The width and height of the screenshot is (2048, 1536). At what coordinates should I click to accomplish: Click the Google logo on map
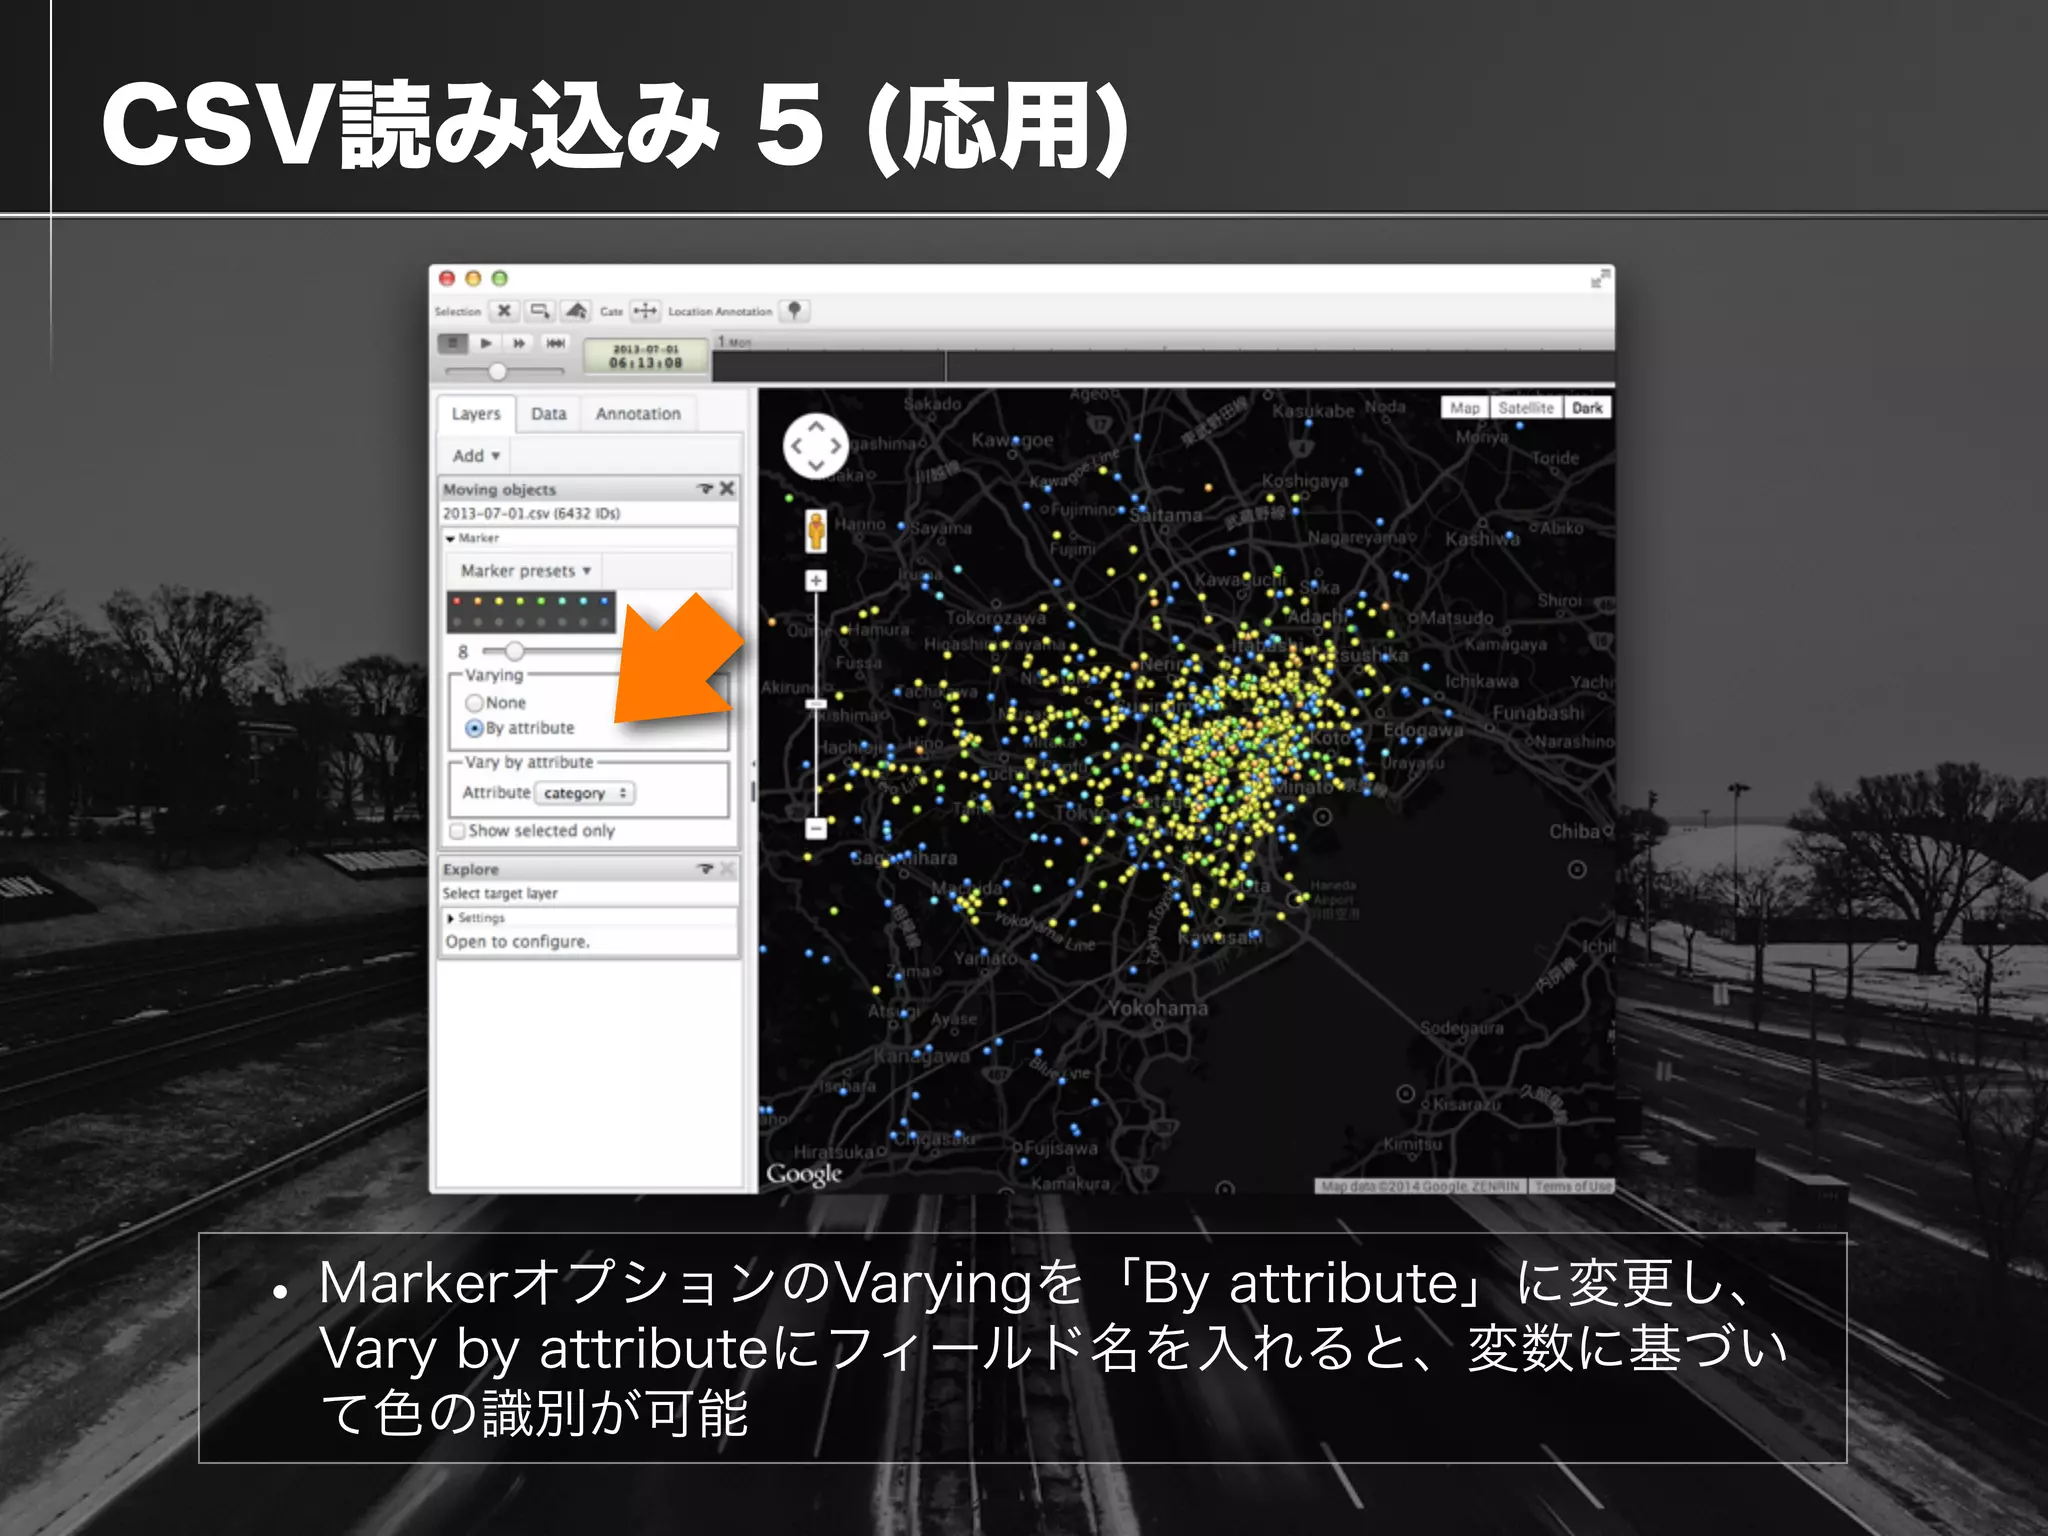[x=804, y=1174]
